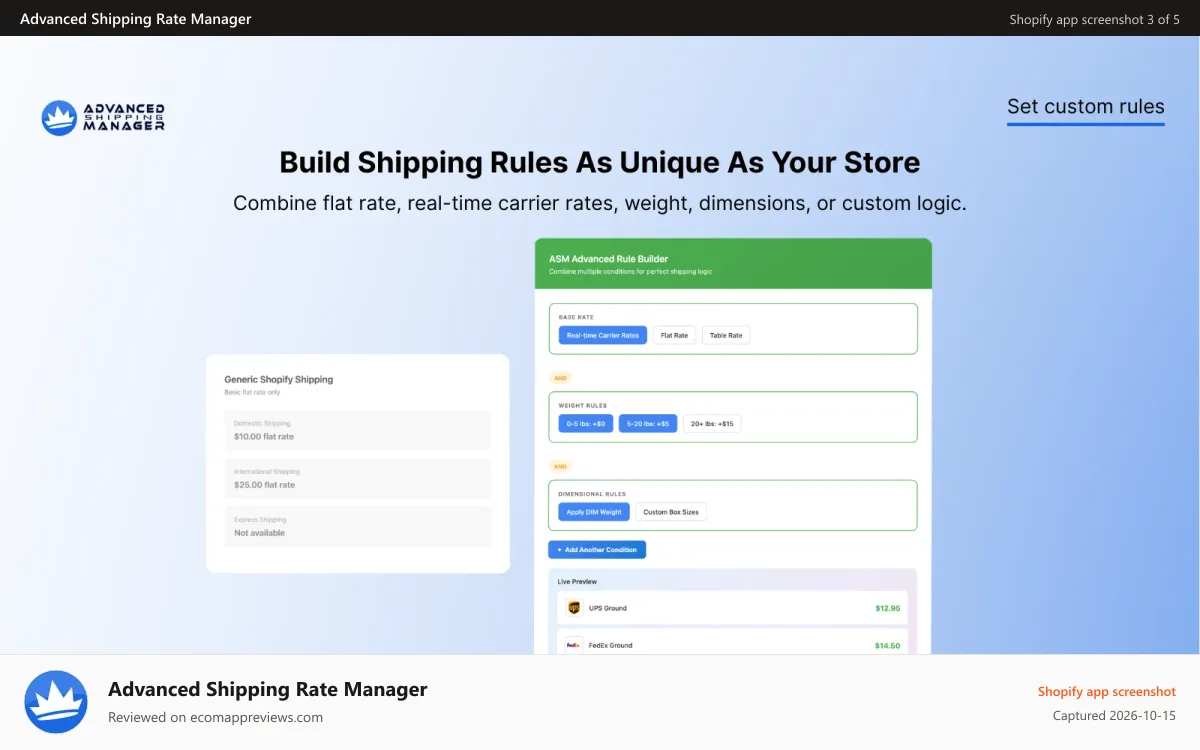This screenshot has height=750, width=1200.
Task: Click the blue crown app icon in footer
Action: 56,702
